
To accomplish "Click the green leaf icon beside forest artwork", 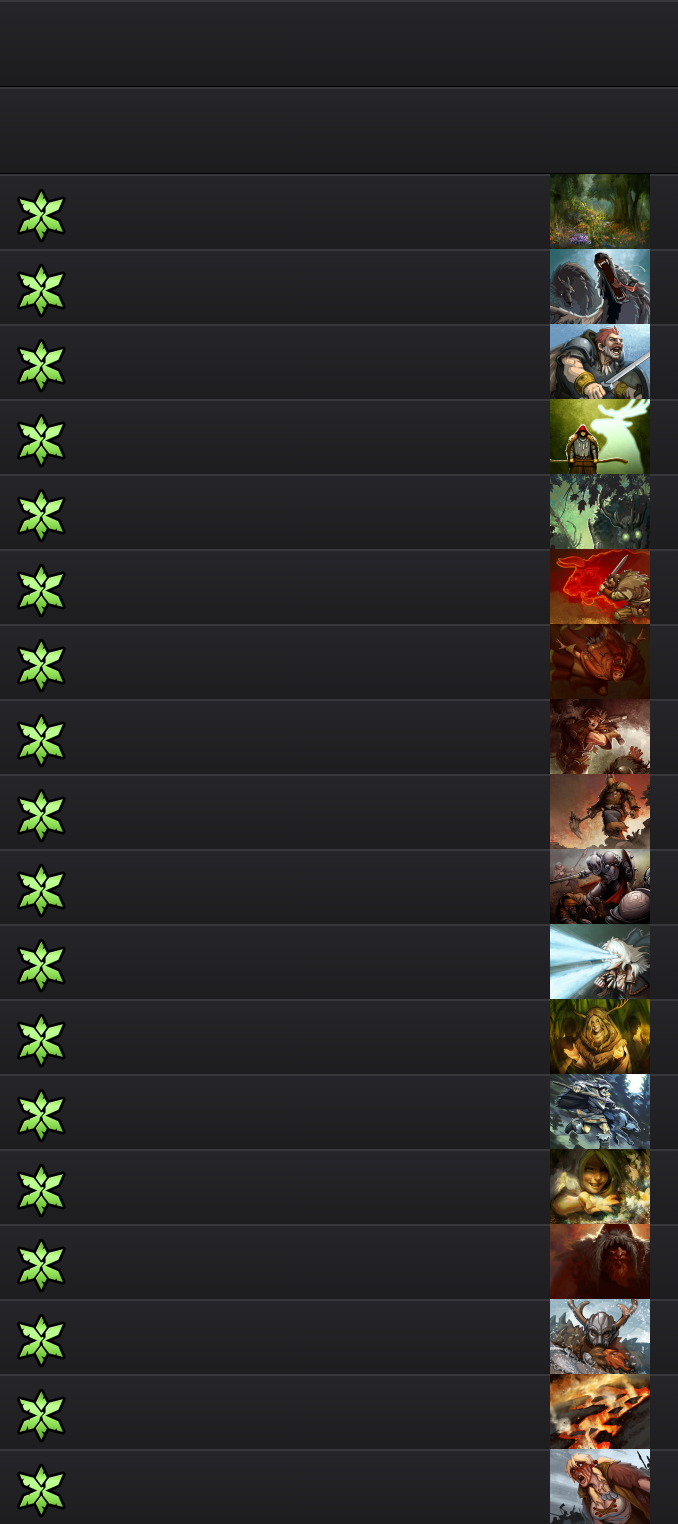I will (41, 215).
